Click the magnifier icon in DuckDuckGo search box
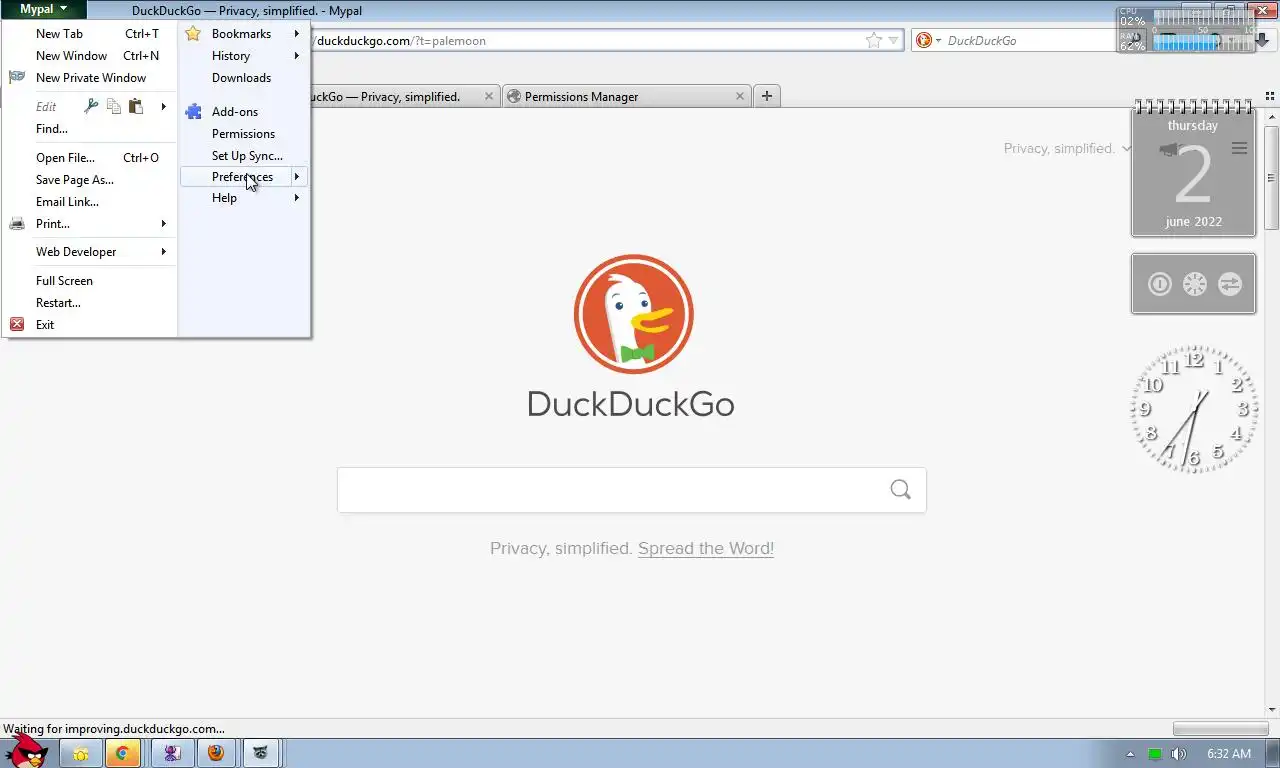The height and width of the screenshot is (768, 1280). [901, 489]
